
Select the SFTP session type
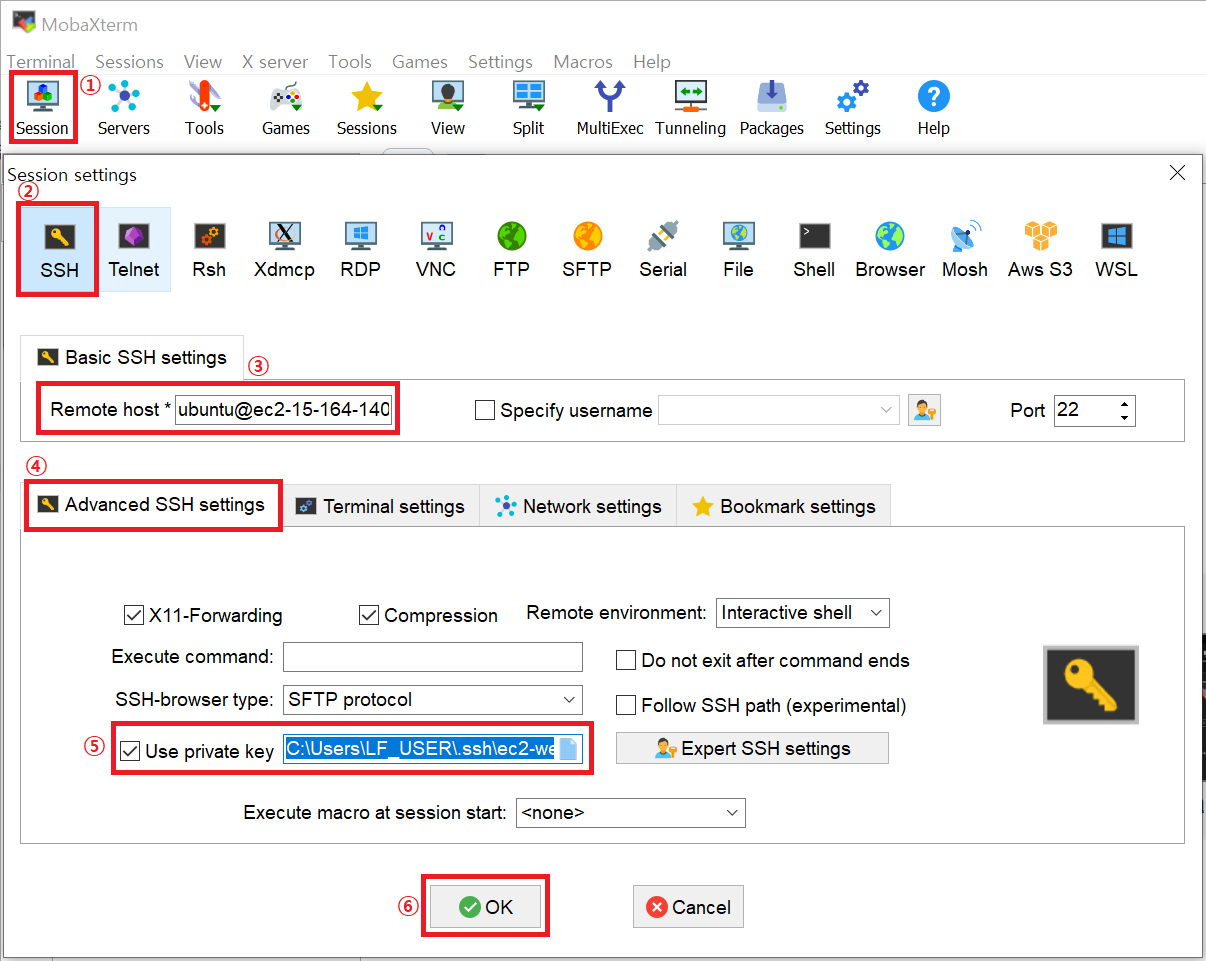pyautogui.click(x=587, y=250)
